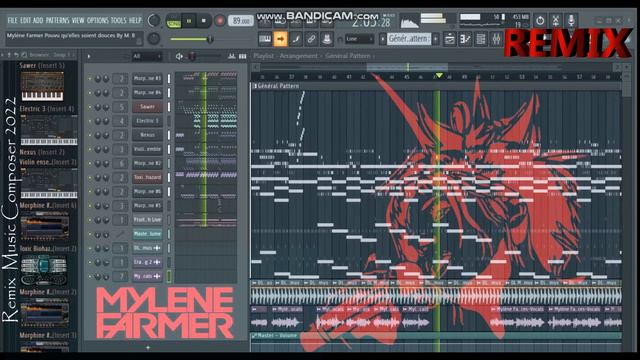This screenshot has height=360, width=640.
Task: Select the Nexus channel button
Action: tap(147, 135)
